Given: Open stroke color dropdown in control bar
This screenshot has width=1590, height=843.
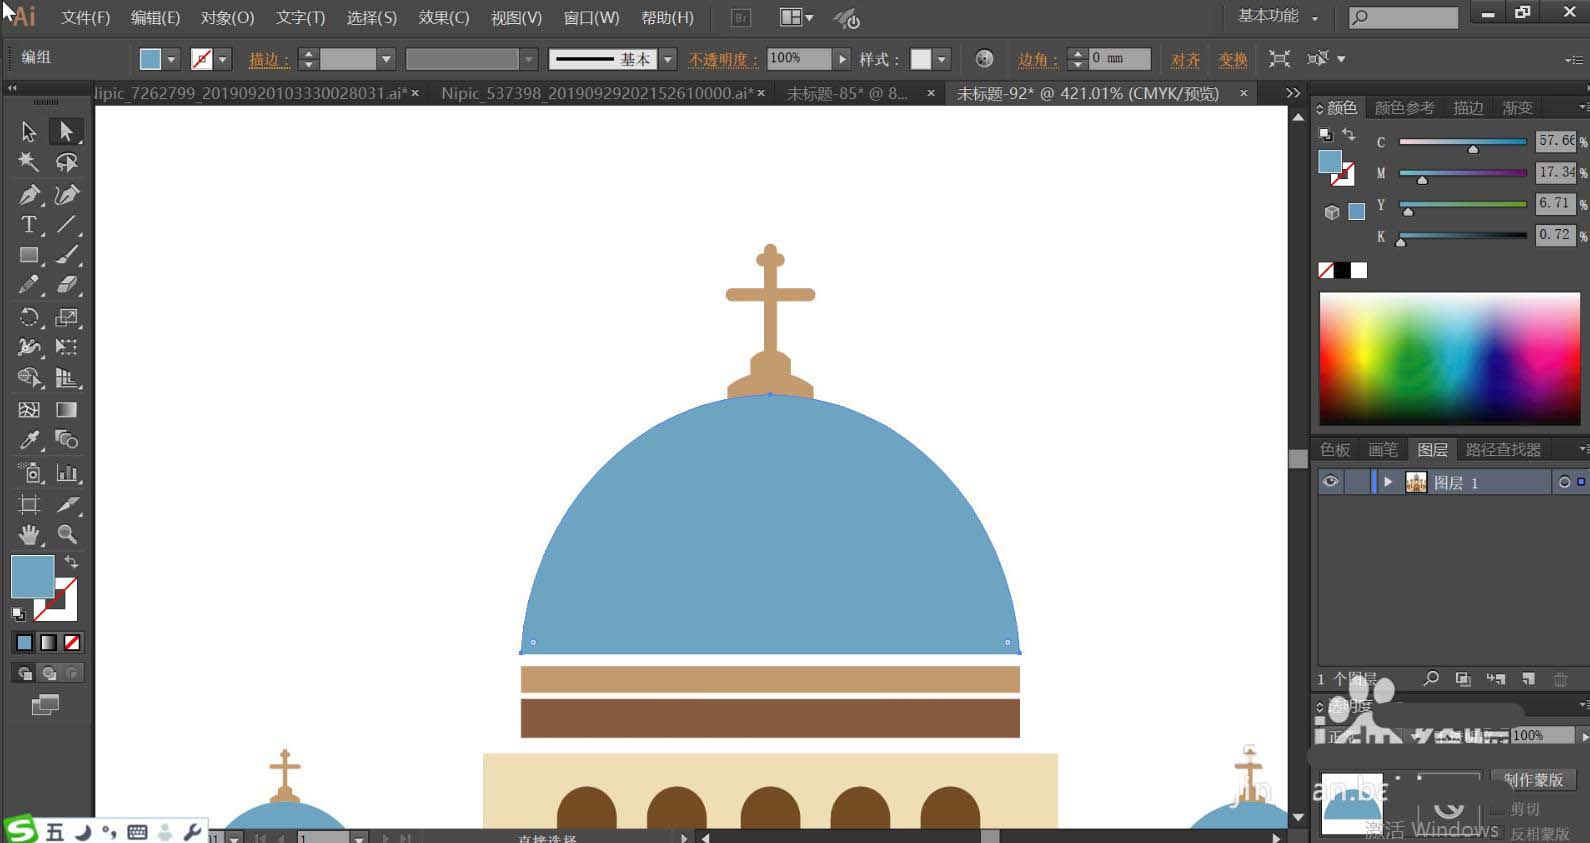Looking at the screenshot, I should pos(223,59).
